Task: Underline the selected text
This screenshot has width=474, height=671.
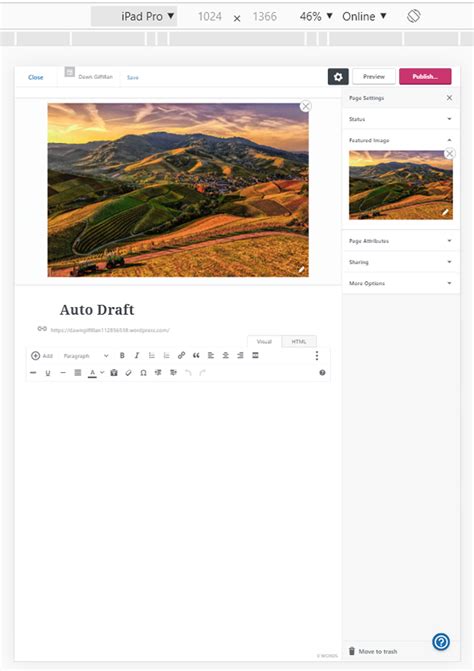Action: [48, 373]
